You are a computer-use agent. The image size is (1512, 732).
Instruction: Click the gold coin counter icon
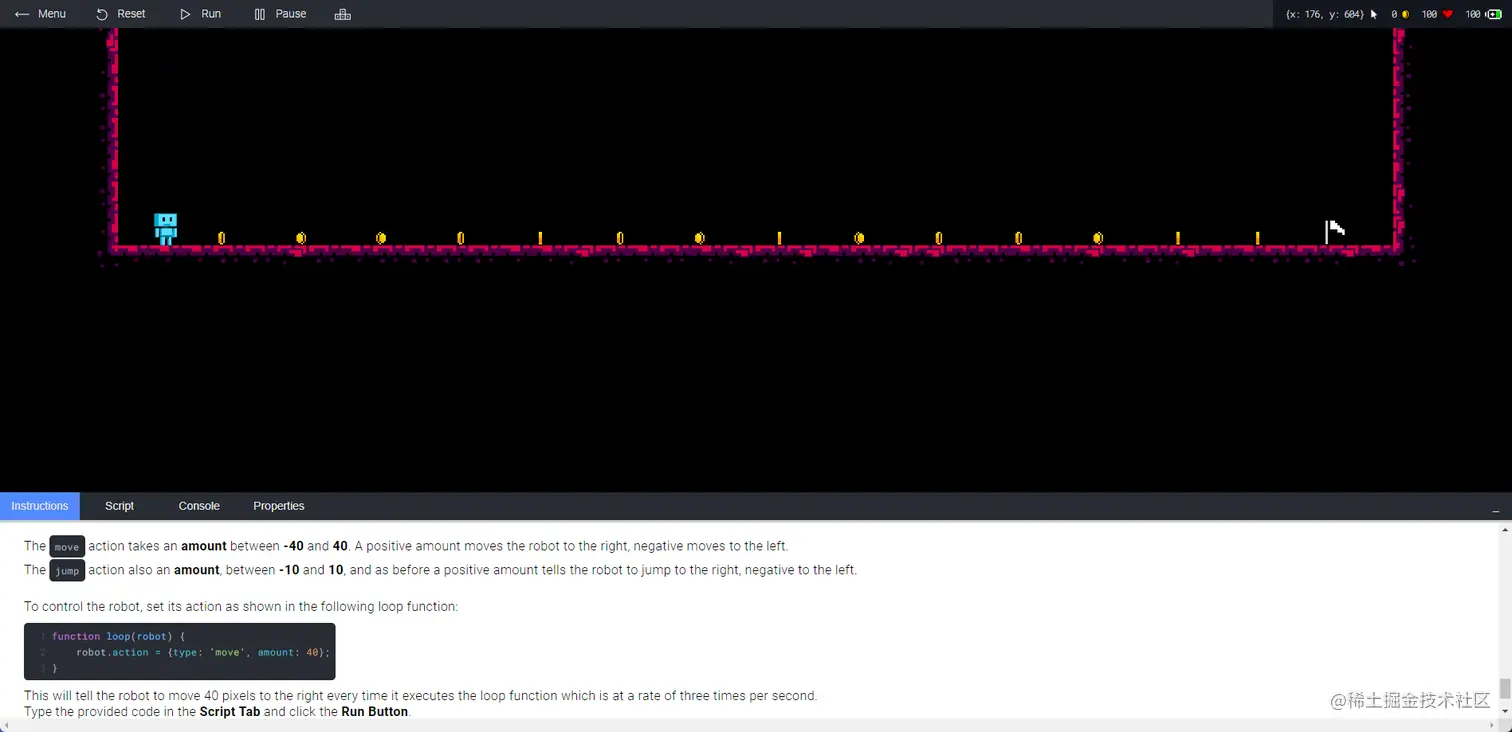[x=1405, y=14]
